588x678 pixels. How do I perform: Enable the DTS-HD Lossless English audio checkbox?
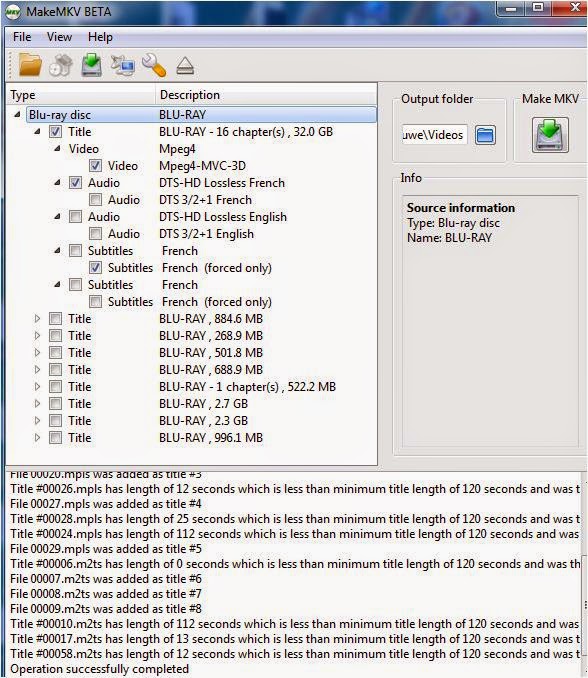click(75, 217)
